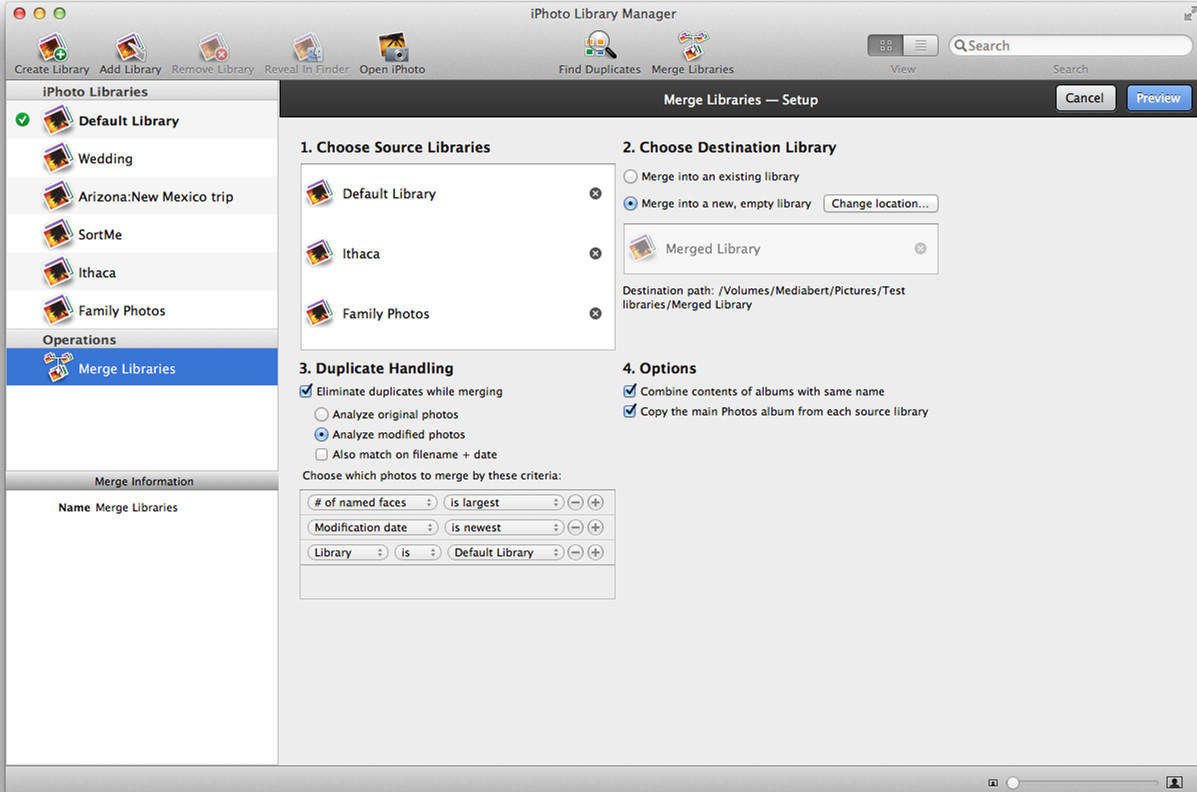Select 'Merge into an existing library' option

[x=631, y=176]
